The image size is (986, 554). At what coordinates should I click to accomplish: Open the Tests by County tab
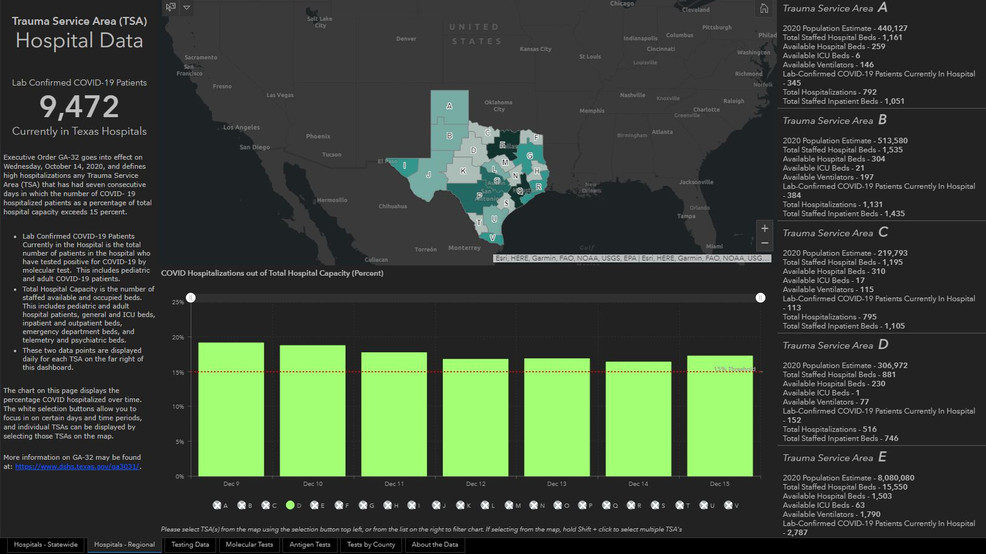(x=370, y=545)
